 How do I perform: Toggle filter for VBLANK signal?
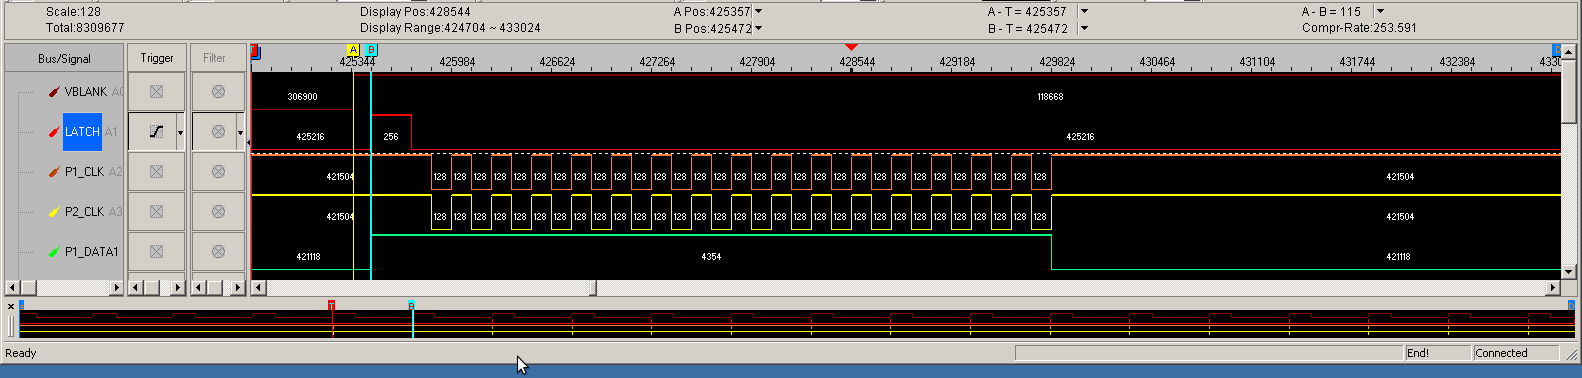tap(218, 91)
